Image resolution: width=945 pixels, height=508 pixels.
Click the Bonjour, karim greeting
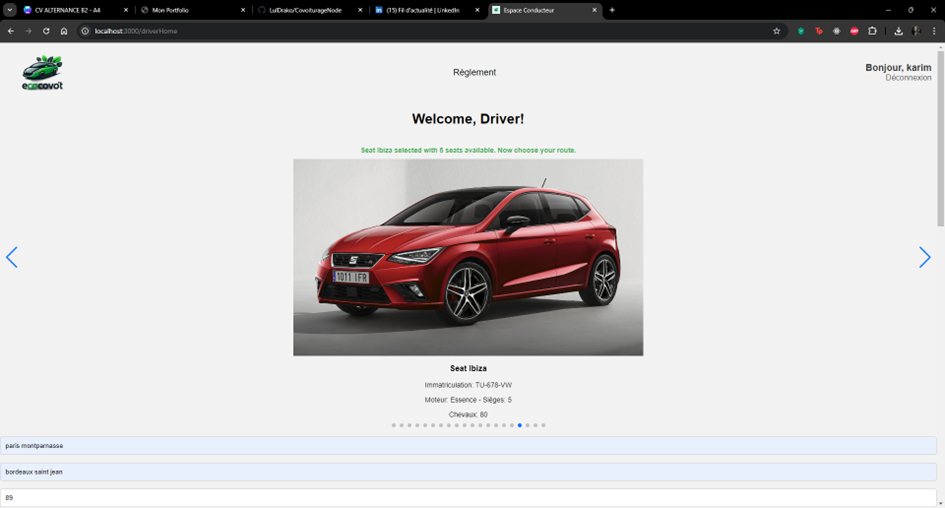click(898, 67)
